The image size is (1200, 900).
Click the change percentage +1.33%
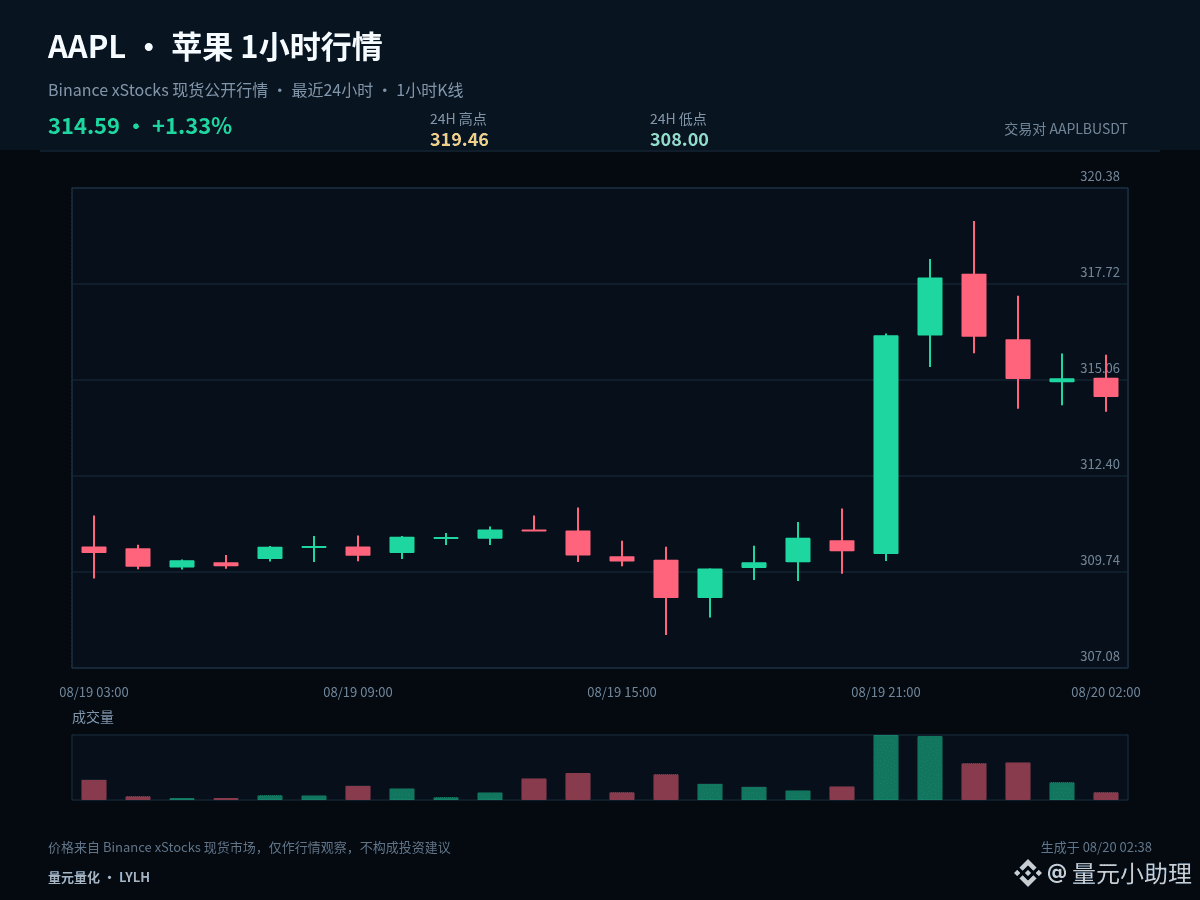pos(192,126)
